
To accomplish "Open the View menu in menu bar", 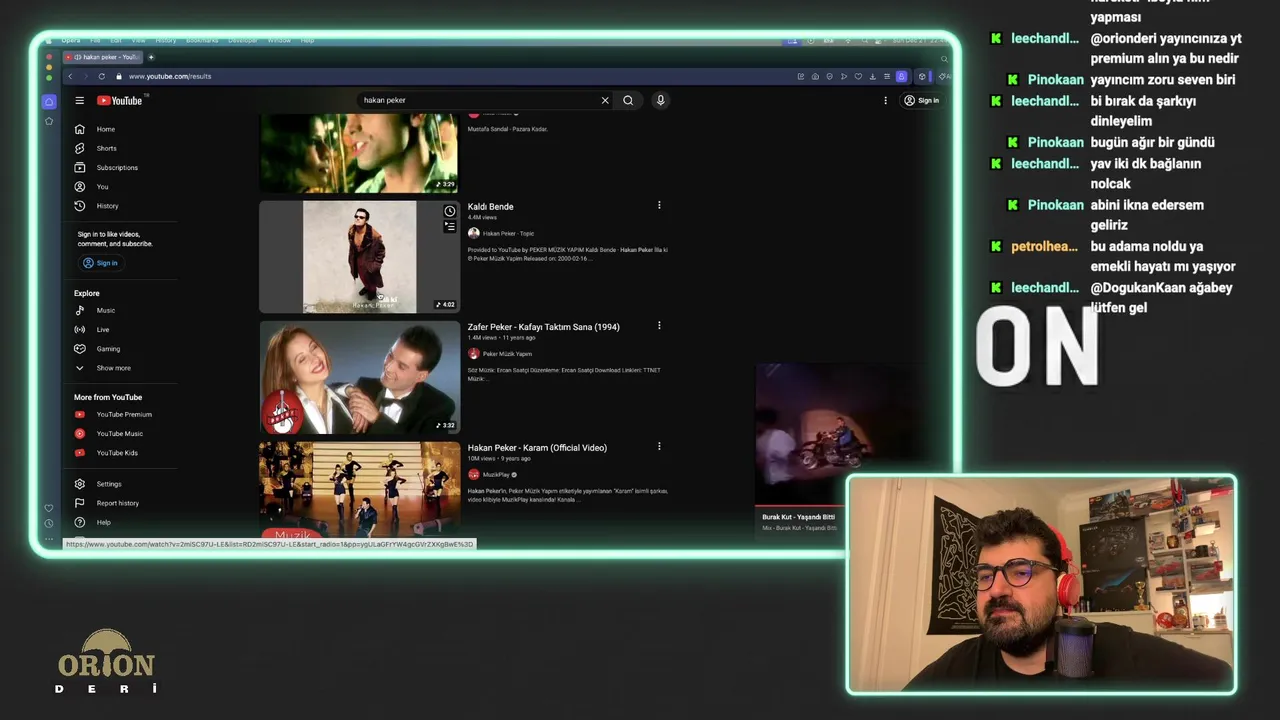I will coord(139,40).
